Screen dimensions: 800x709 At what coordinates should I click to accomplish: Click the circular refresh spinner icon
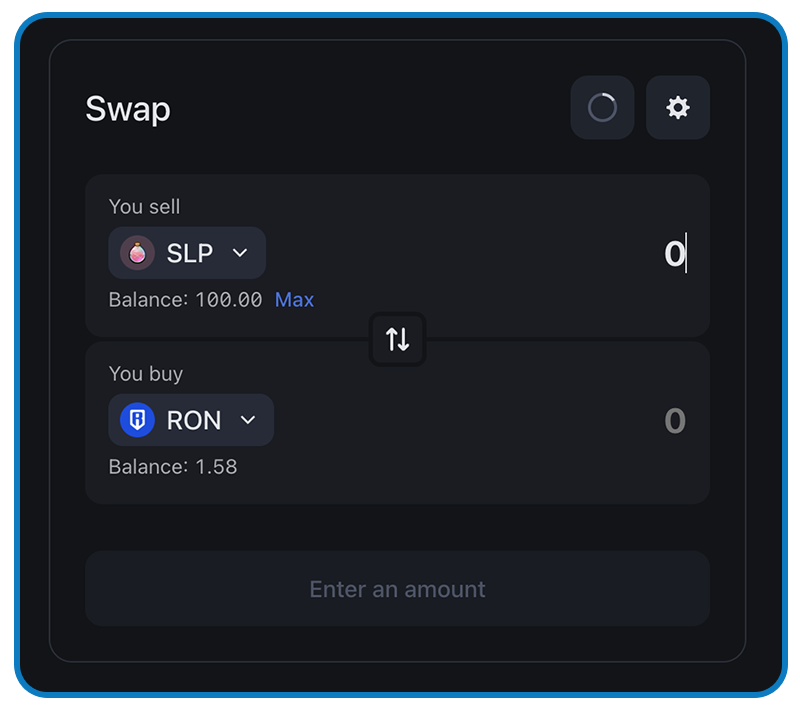(602, 108)
